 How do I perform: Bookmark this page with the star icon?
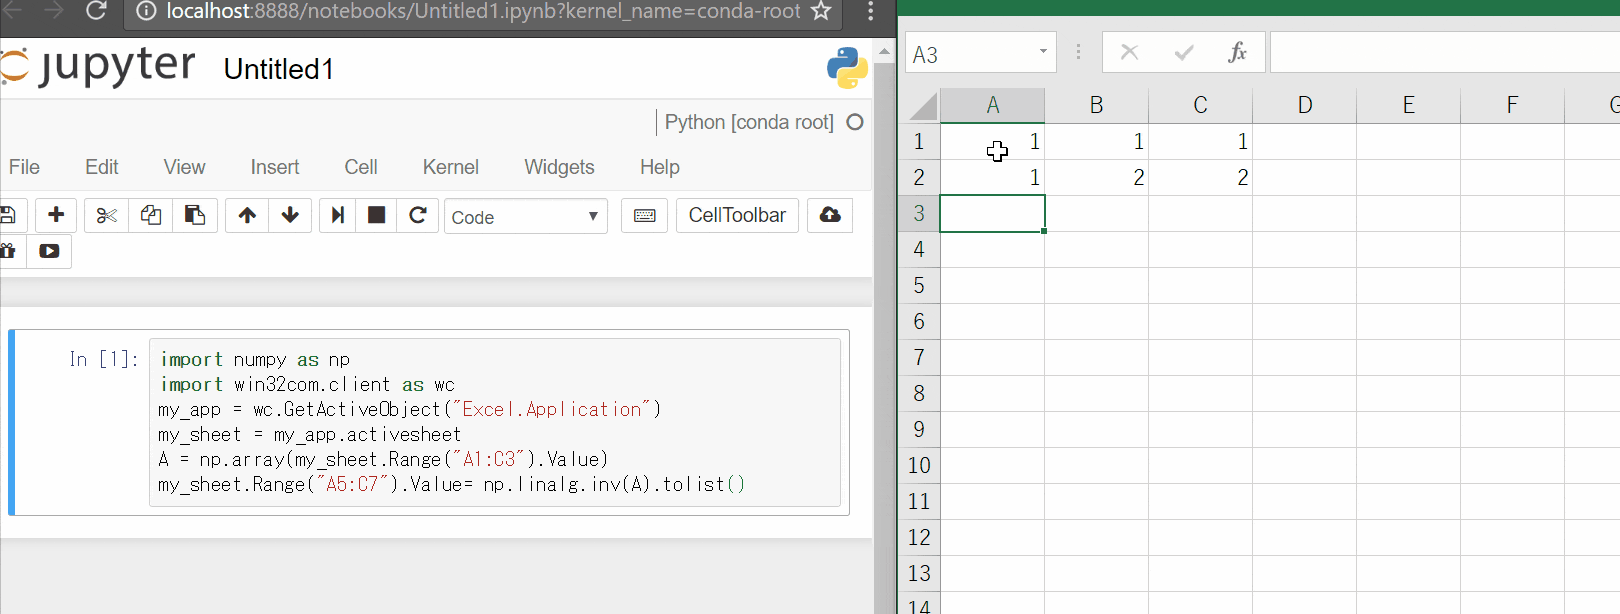point(821,11)
